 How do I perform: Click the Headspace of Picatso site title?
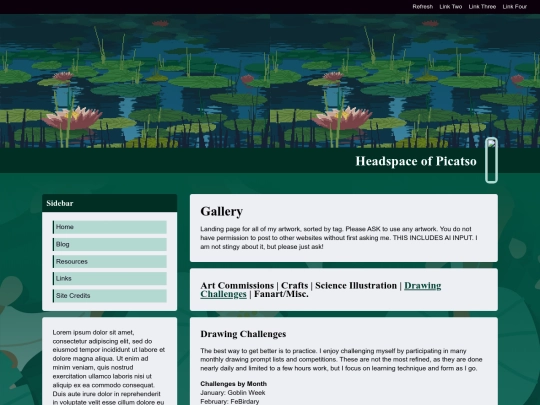point(416,161)
